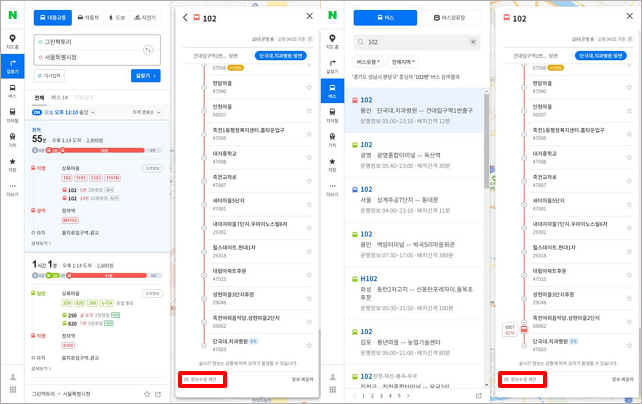Image resolution: width=642 pixels, height=404 pixels.
Task: Star 새터마을5단지 stop in the right 102 panel
Action: point(629,204)
